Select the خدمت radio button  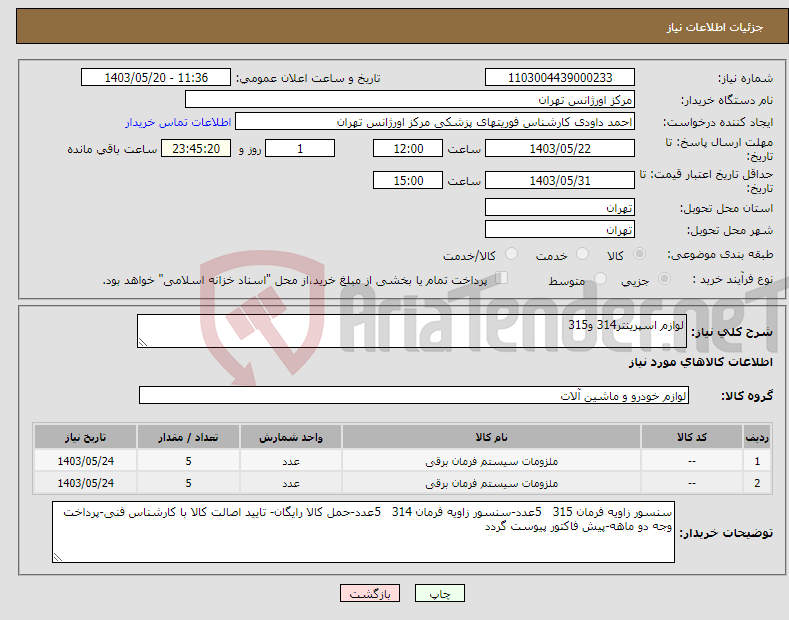pos(582,254)
